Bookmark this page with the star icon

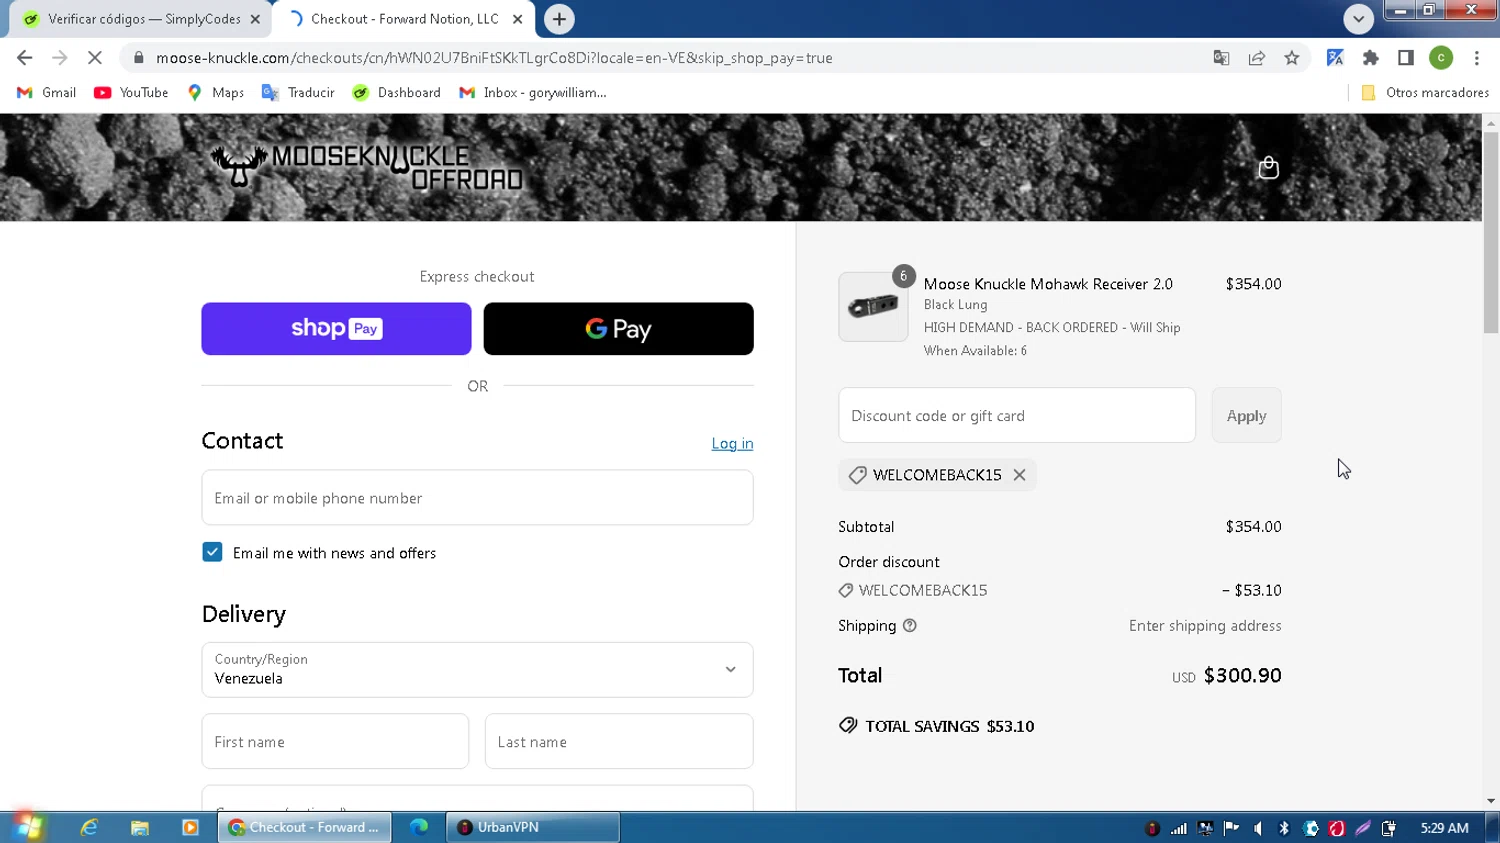pos(1292,58)
